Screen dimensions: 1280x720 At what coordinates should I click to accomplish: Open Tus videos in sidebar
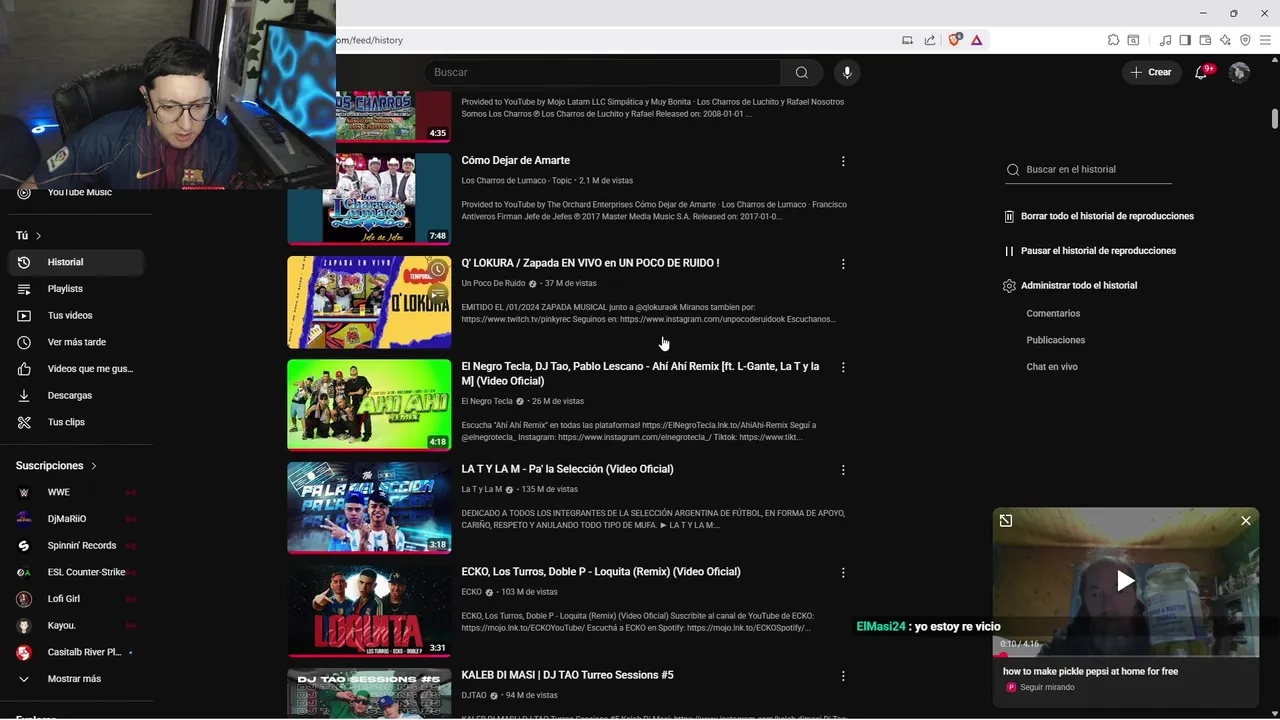76,315
